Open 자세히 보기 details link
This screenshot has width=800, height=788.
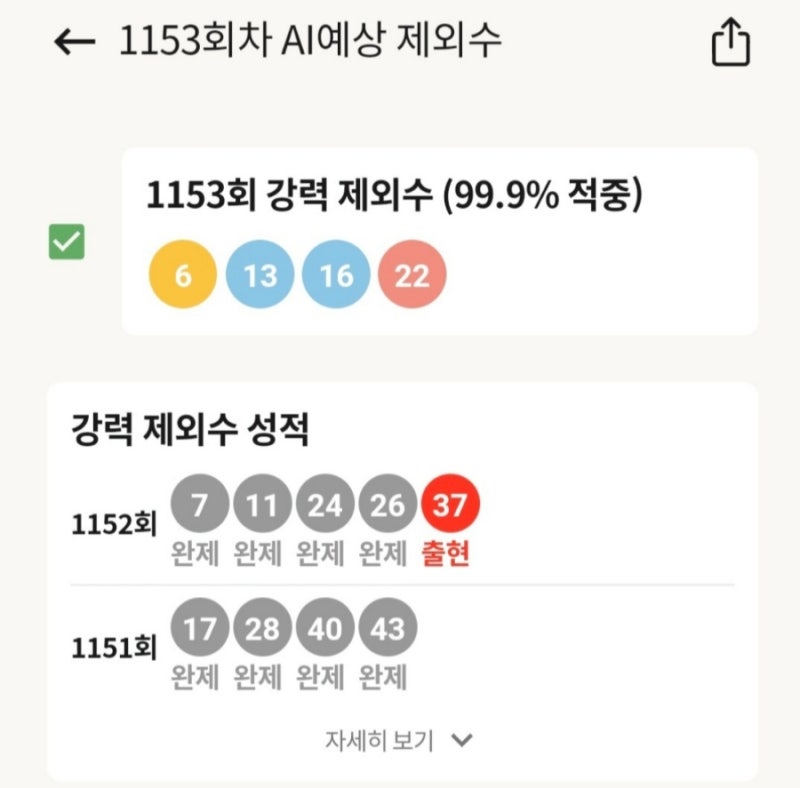(x=379, y=740)
